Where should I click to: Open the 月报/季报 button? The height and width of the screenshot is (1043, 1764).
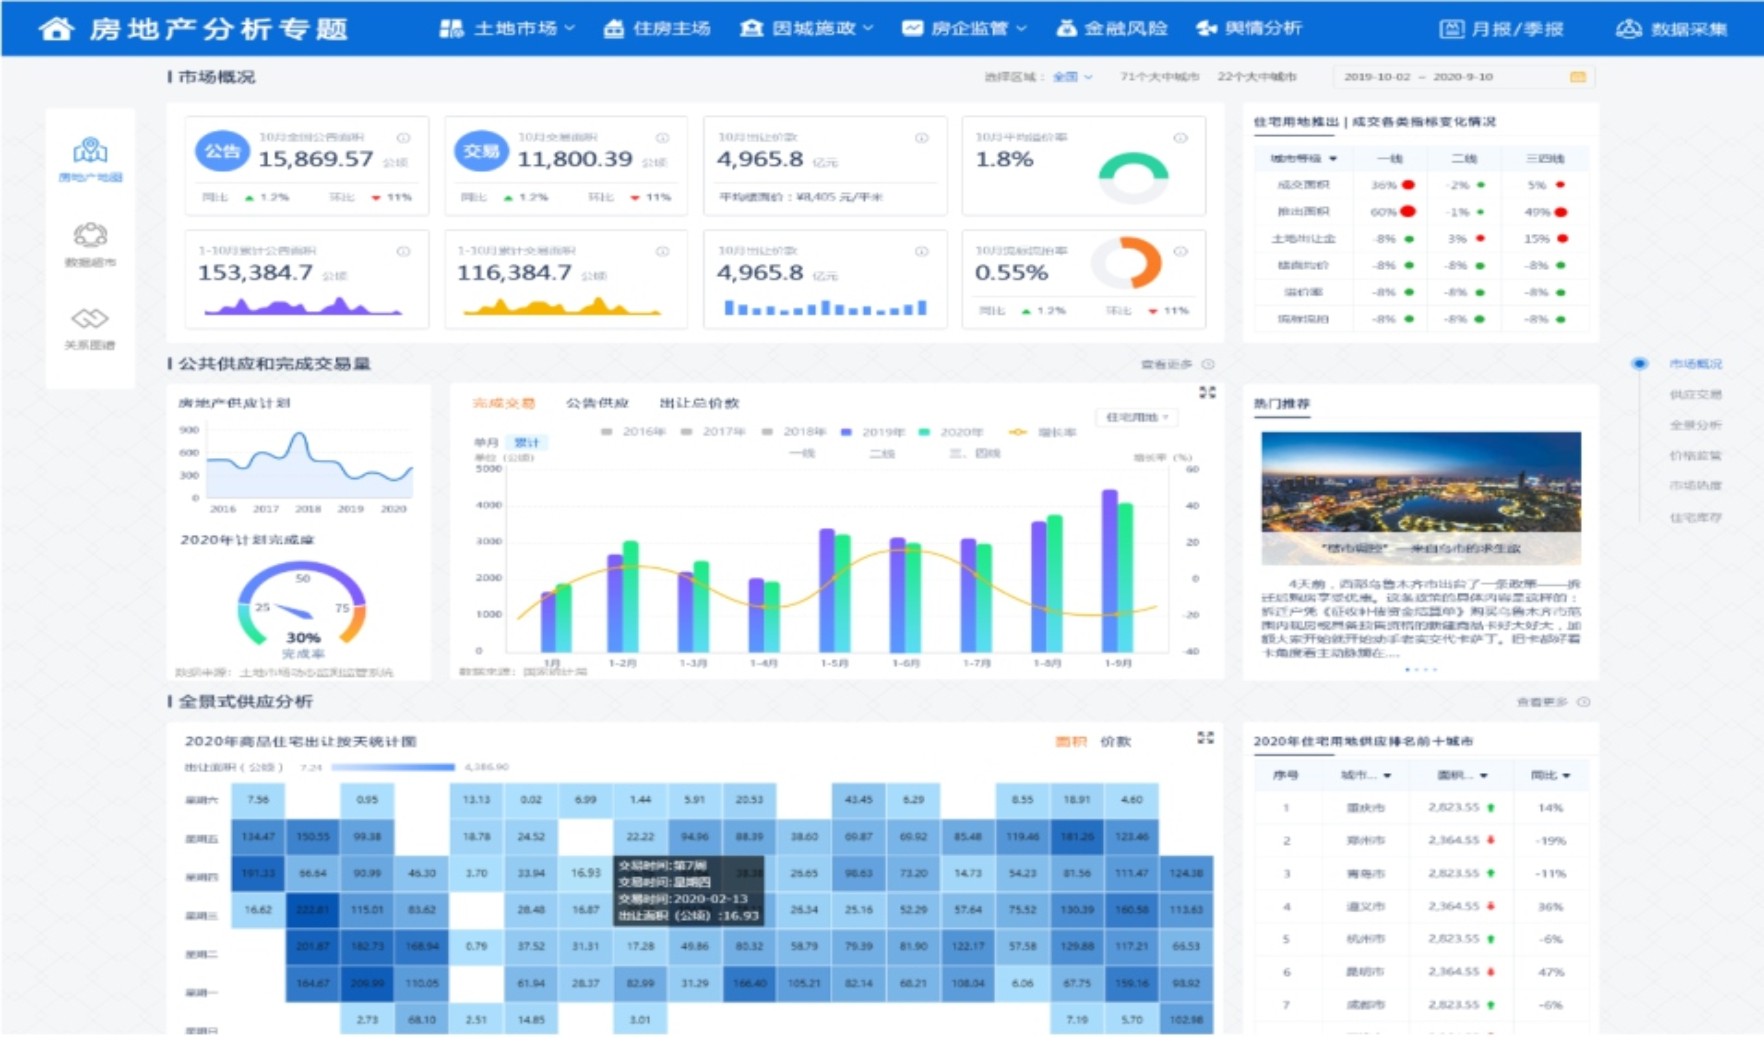point(1502,29)
